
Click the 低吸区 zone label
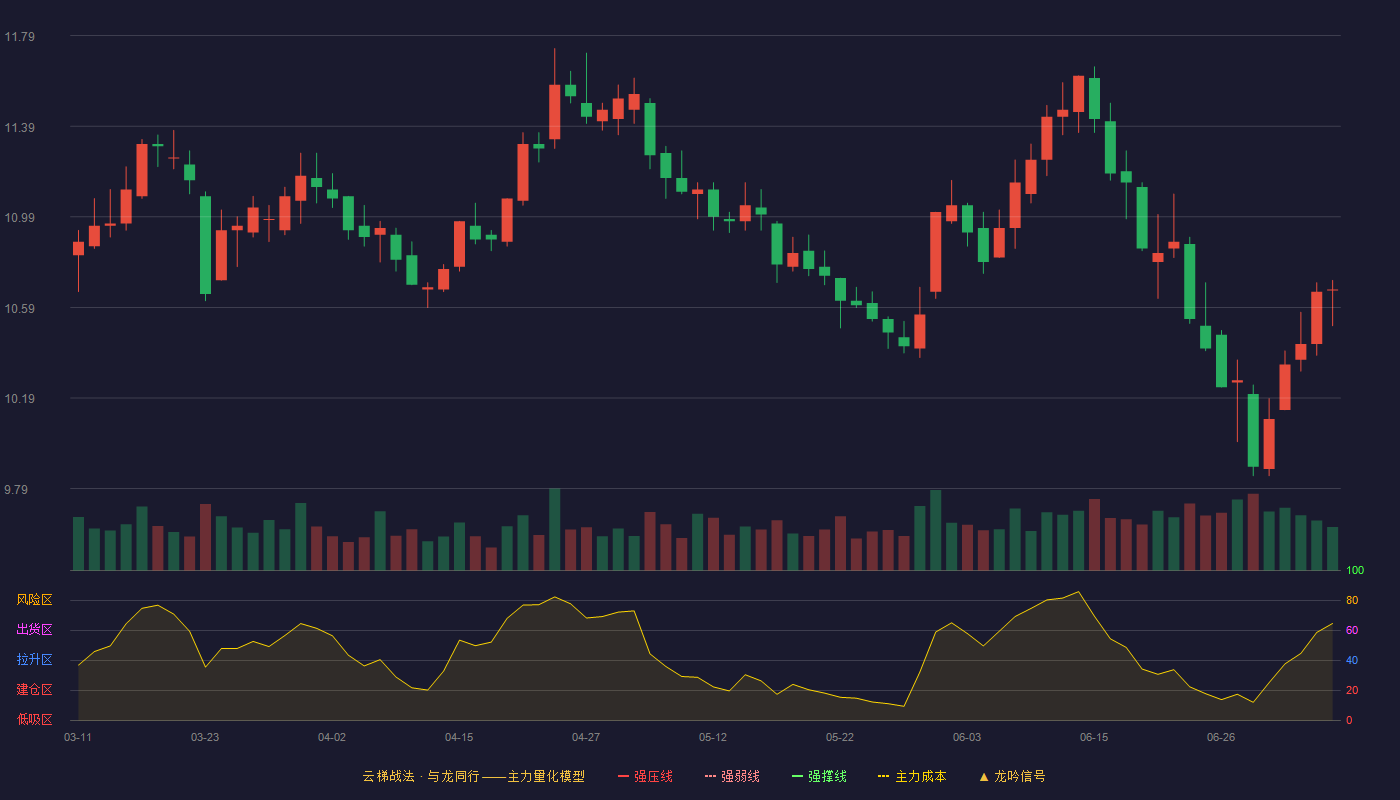(x=34, y=719)
